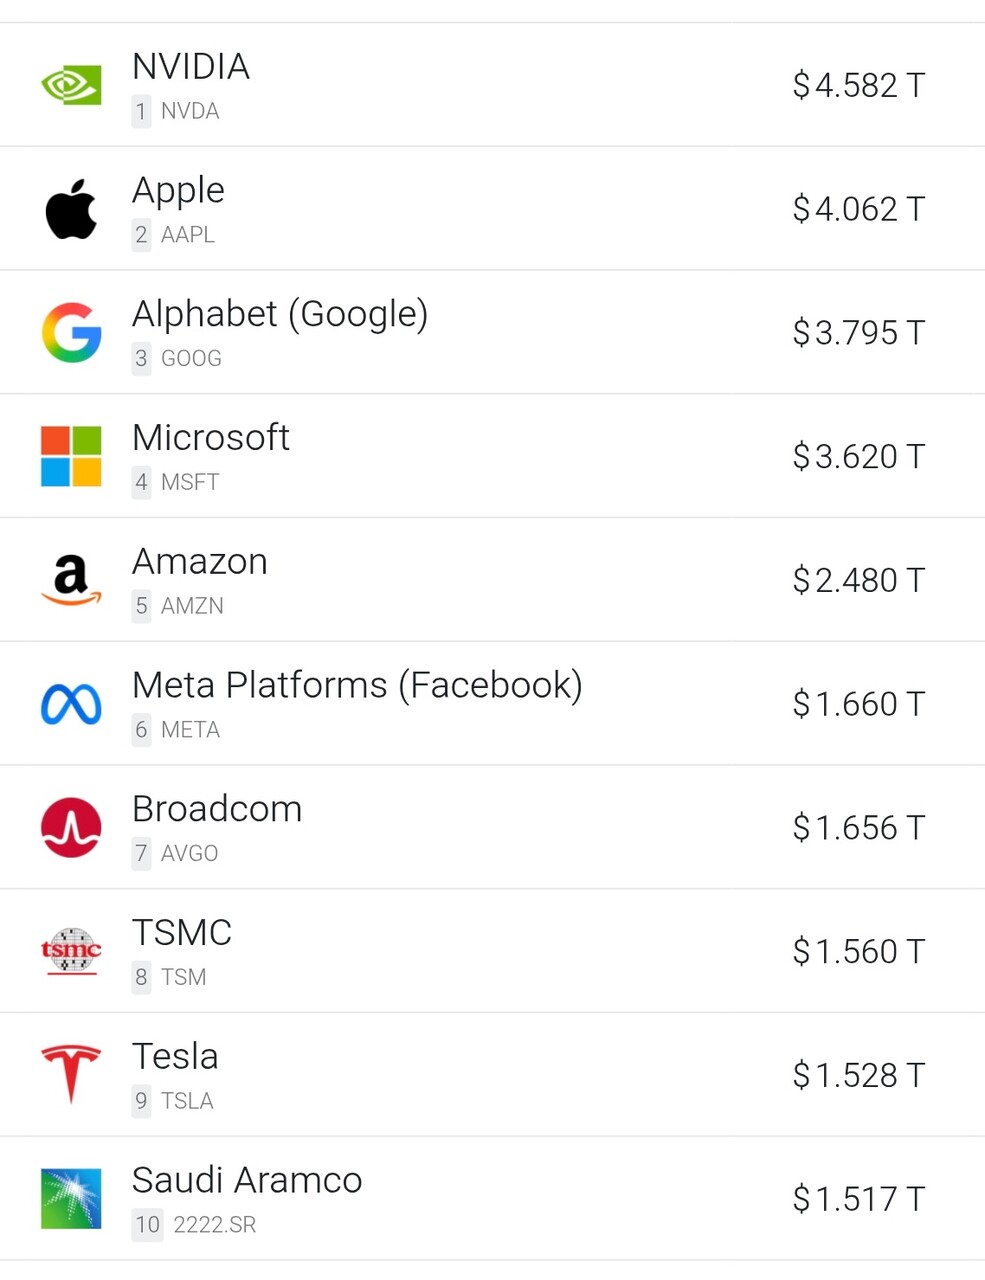Tap the black Apple logo

71,209
